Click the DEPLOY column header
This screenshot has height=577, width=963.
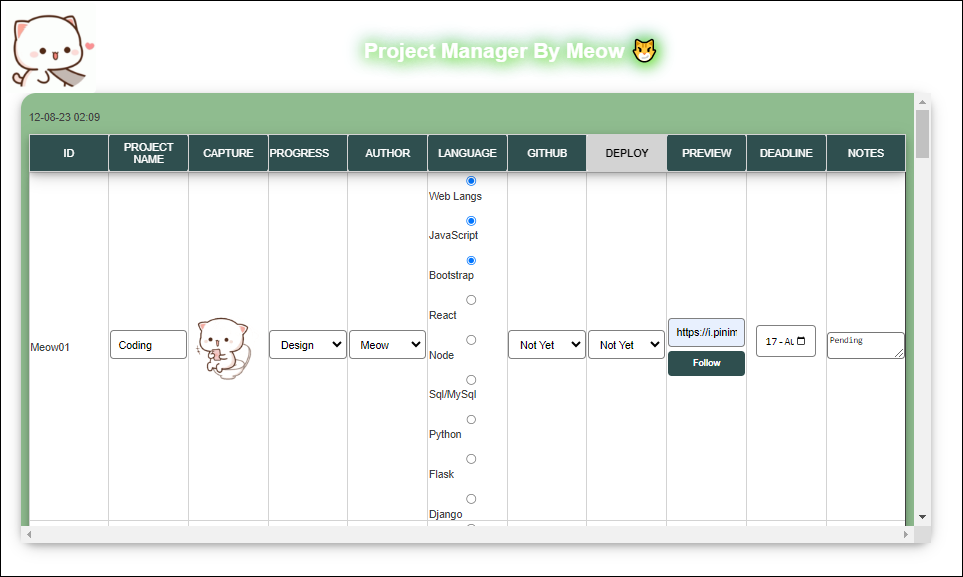tap(626, 152)
